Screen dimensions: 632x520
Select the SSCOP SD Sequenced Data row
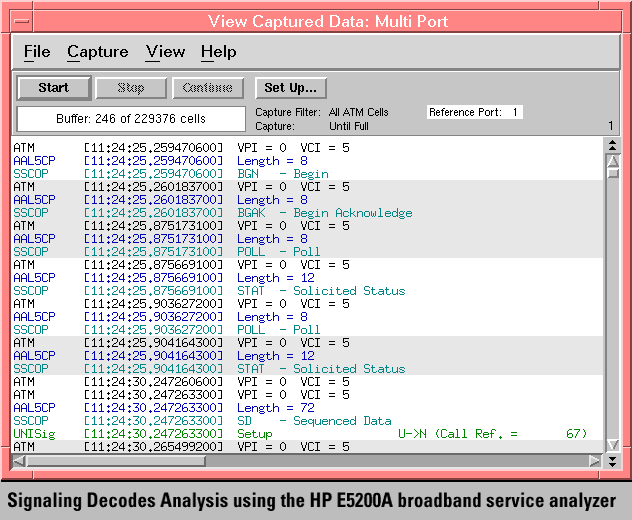pos(300,421)
